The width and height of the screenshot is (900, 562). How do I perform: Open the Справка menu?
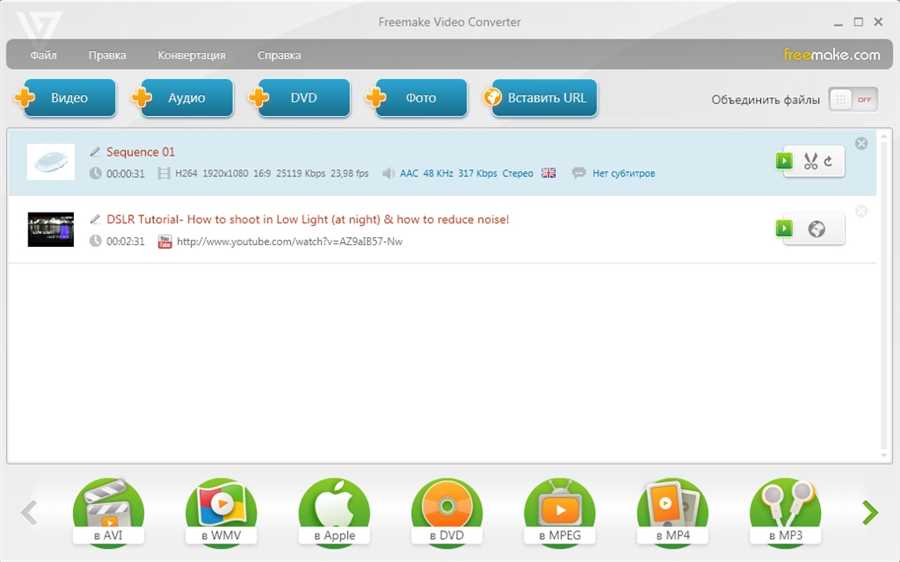click(x=279, y=56)
